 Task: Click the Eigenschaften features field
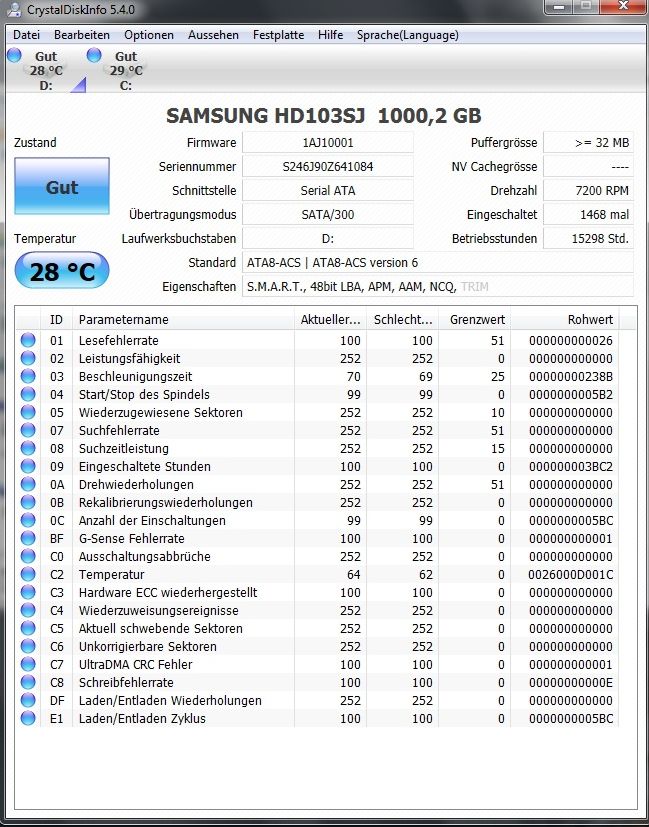tap(438, 286)
